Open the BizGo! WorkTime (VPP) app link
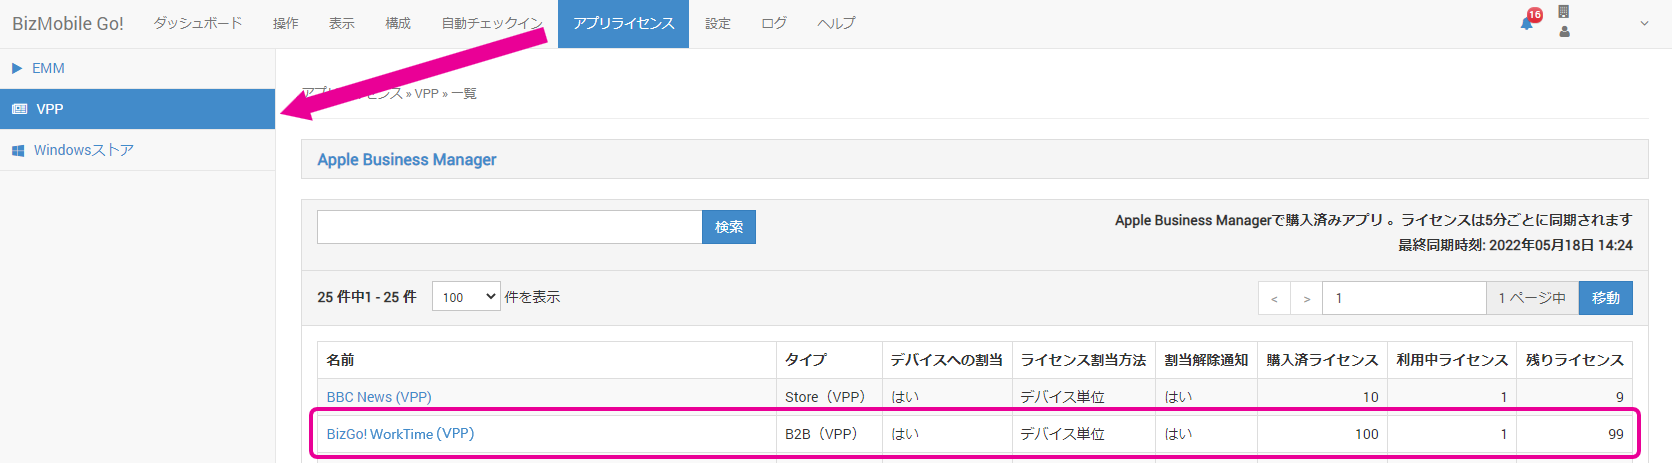 400,434
